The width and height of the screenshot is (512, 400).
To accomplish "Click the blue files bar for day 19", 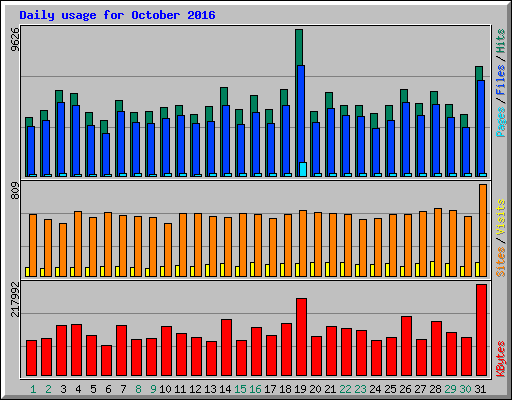I will pyautogui.click(x=301, y=113).
